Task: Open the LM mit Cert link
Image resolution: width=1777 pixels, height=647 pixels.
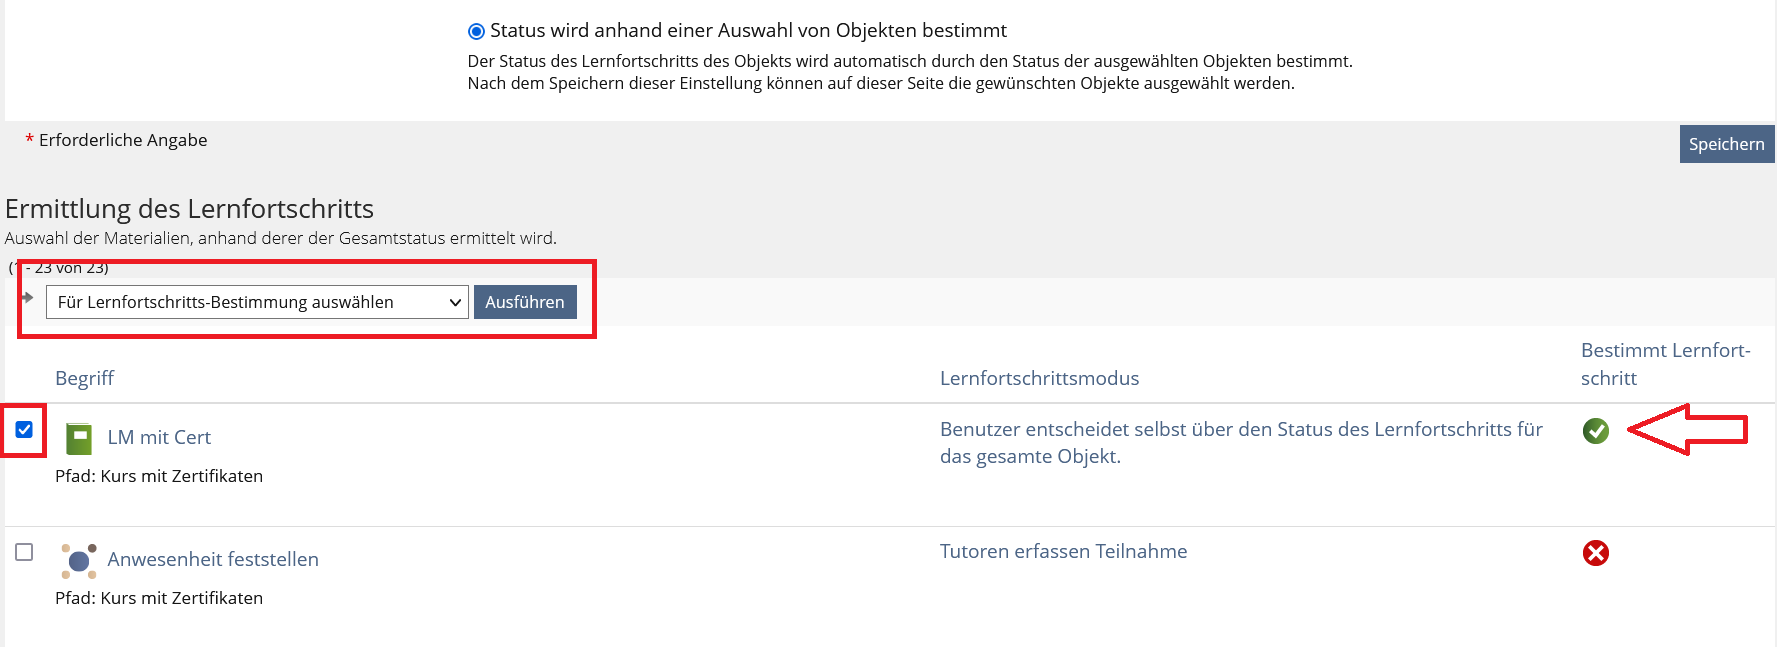Action: [159, 437]
